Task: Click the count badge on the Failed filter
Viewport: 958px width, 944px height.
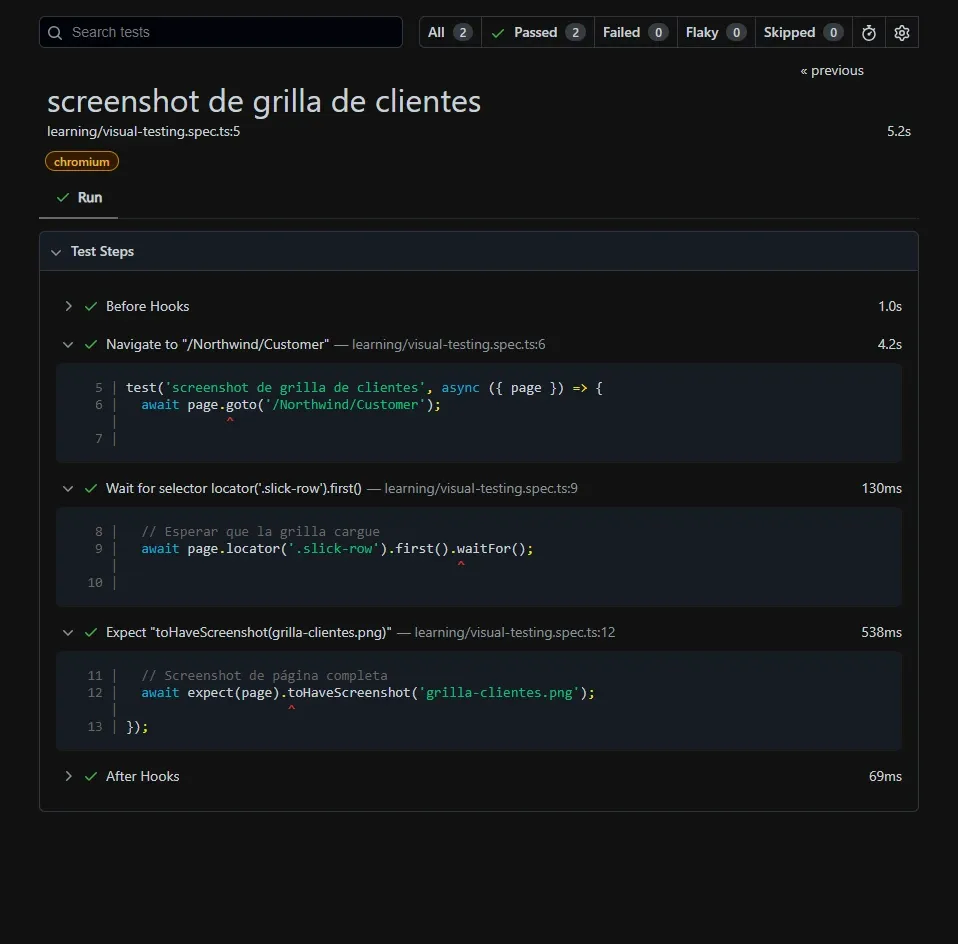Action: coord(658,32)
